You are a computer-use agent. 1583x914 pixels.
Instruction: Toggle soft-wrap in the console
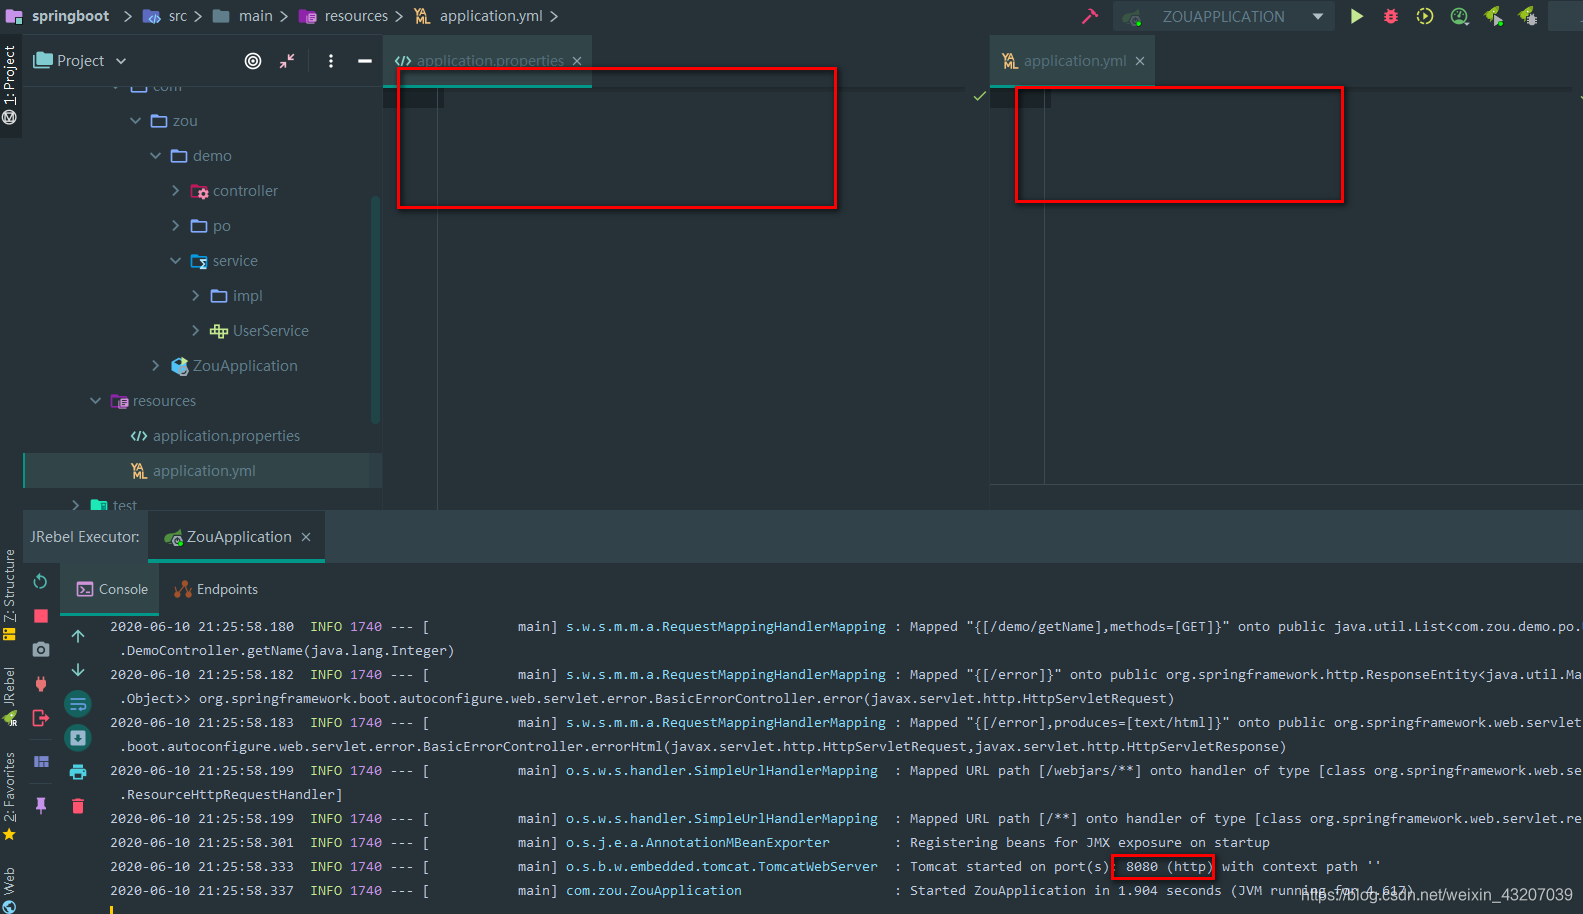pyautogui.click(x=78, y=704)
